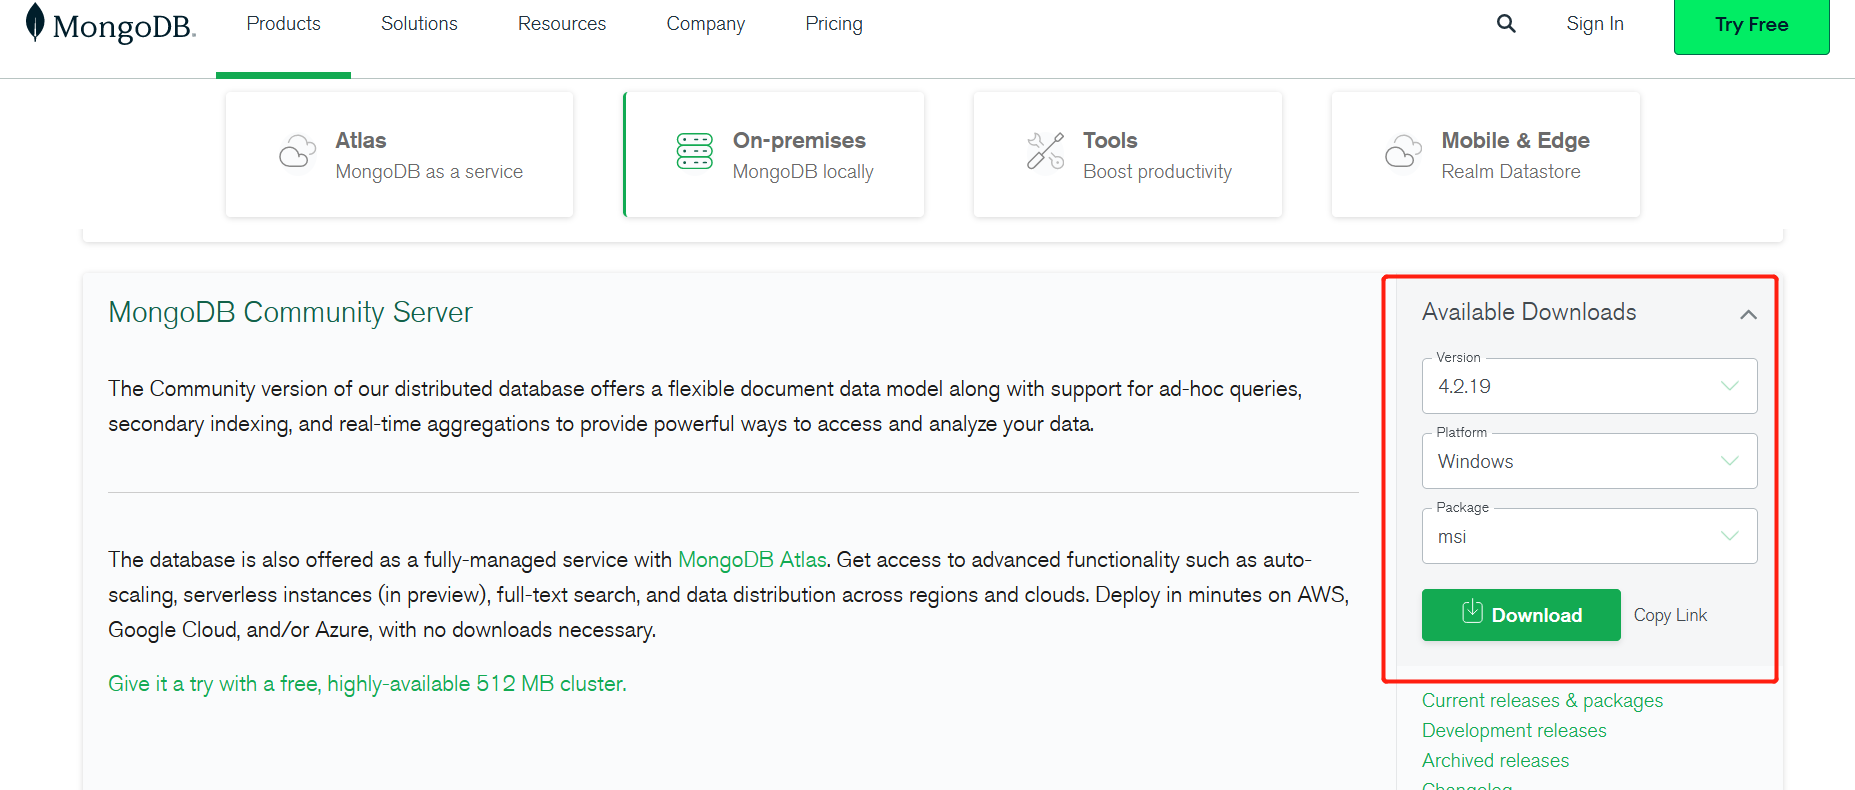Open the Resources menu
The height and width of the screenshot is (790, 1855).
[562, 23]
